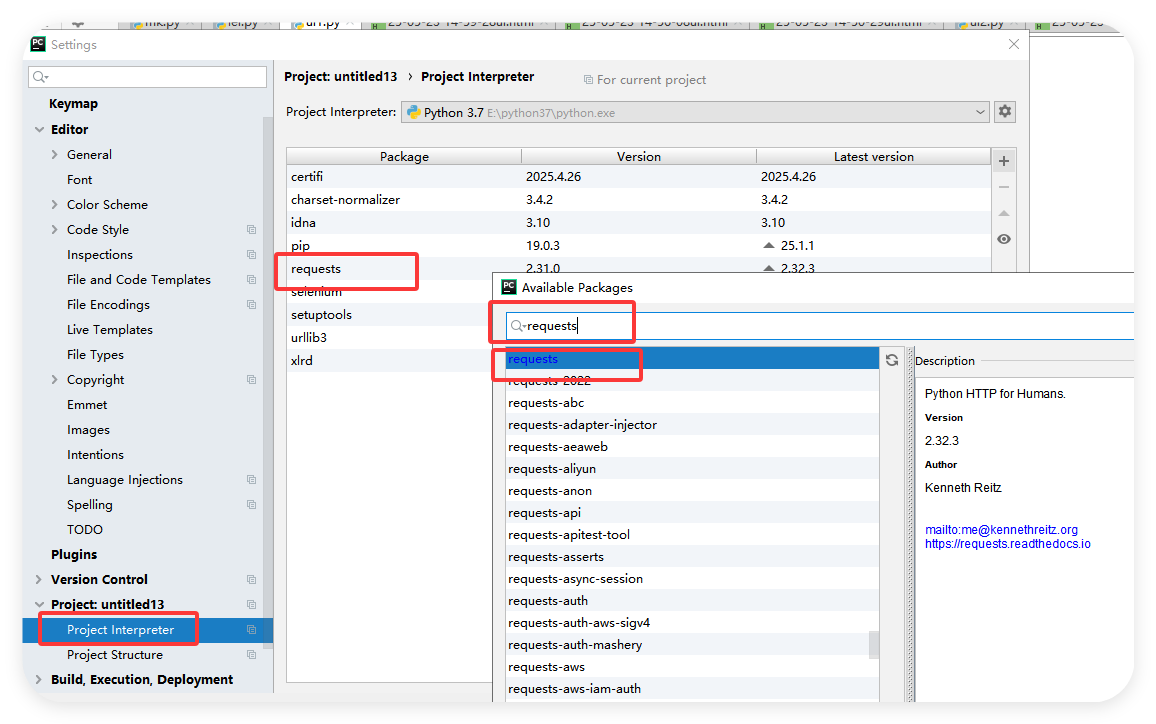The height and width of the screenshot is (724, 1156).
Task: Click the Package column header
Action: (404, 156)
